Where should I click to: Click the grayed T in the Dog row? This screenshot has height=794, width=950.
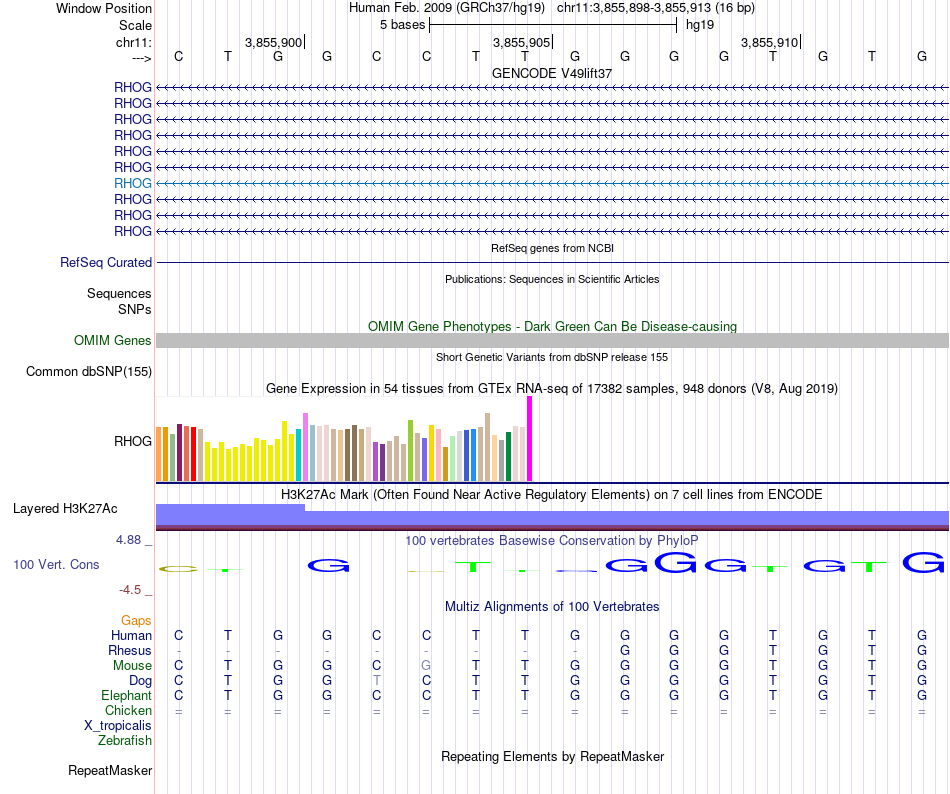coord(376,681)
